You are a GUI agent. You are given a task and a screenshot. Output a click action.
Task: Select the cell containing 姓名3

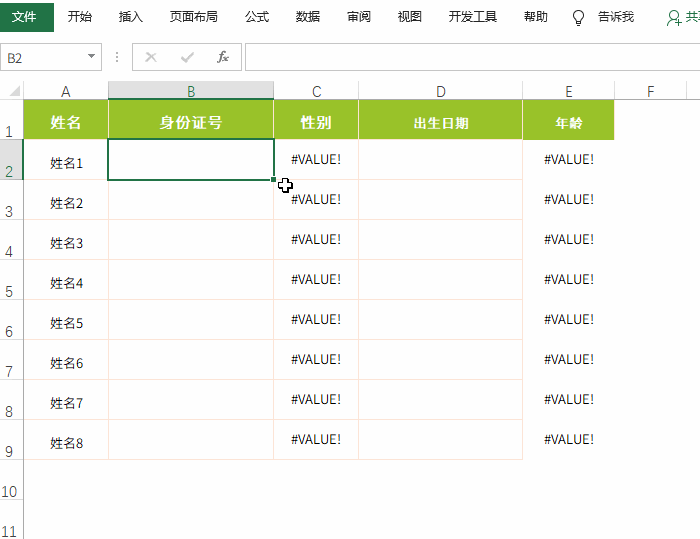tap(66, 240)
